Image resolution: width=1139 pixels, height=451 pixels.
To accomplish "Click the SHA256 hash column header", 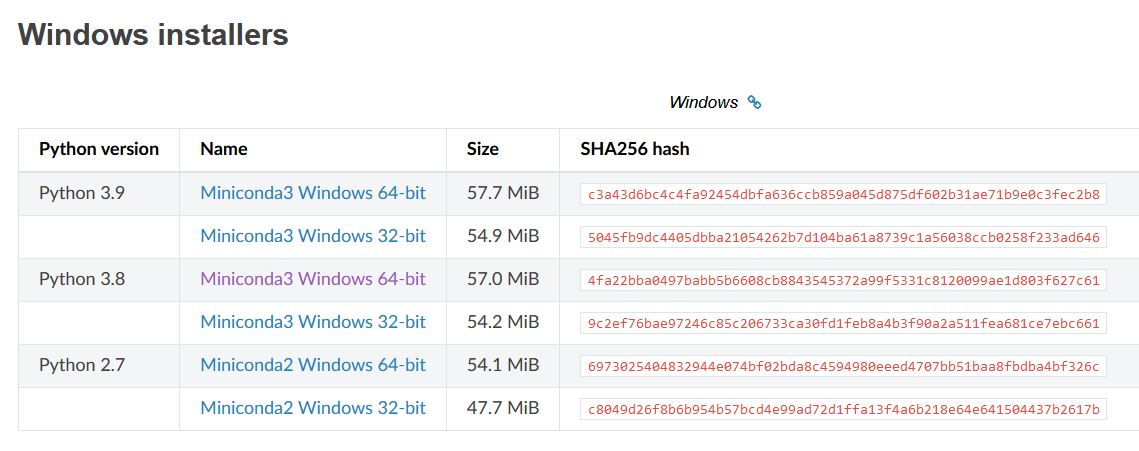I will 635,149.
